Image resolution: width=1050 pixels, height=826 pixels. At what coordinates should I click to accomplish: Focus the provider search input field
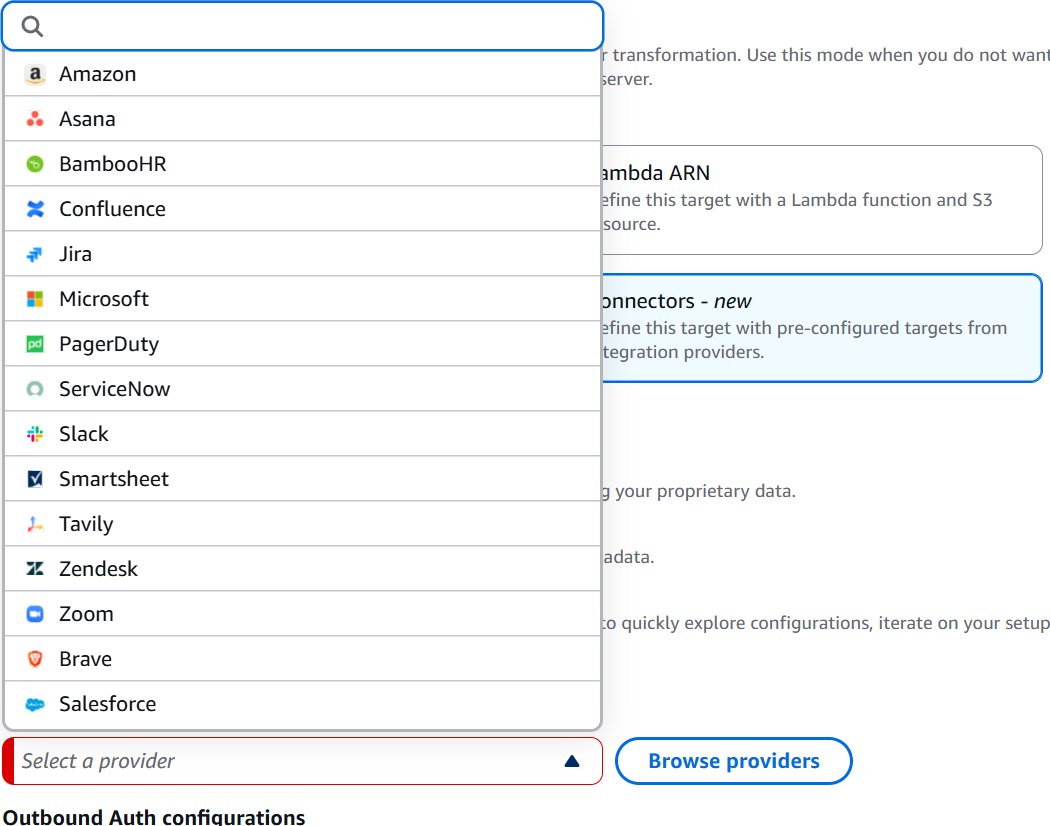(x=303, y=26)
